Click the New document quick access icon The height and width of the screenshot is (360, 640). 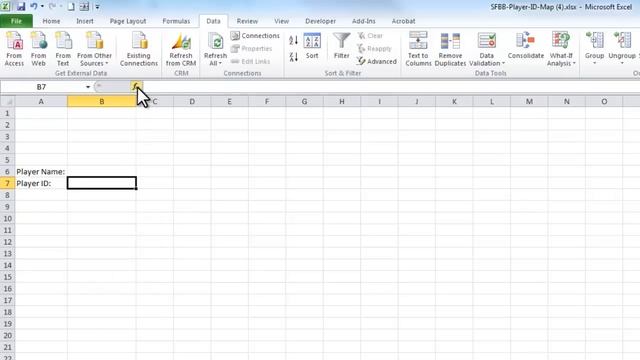(x=71, y=7)
